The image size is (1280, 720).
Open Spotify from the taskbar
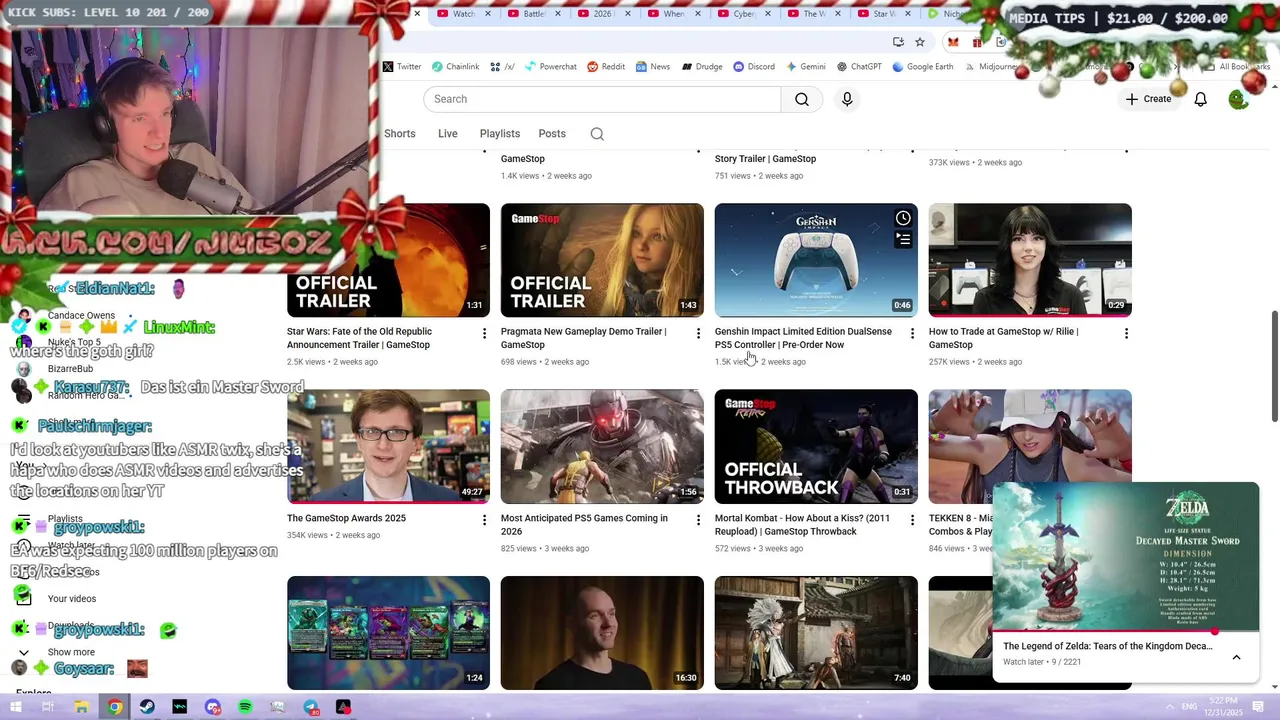[x=245, y=707]
